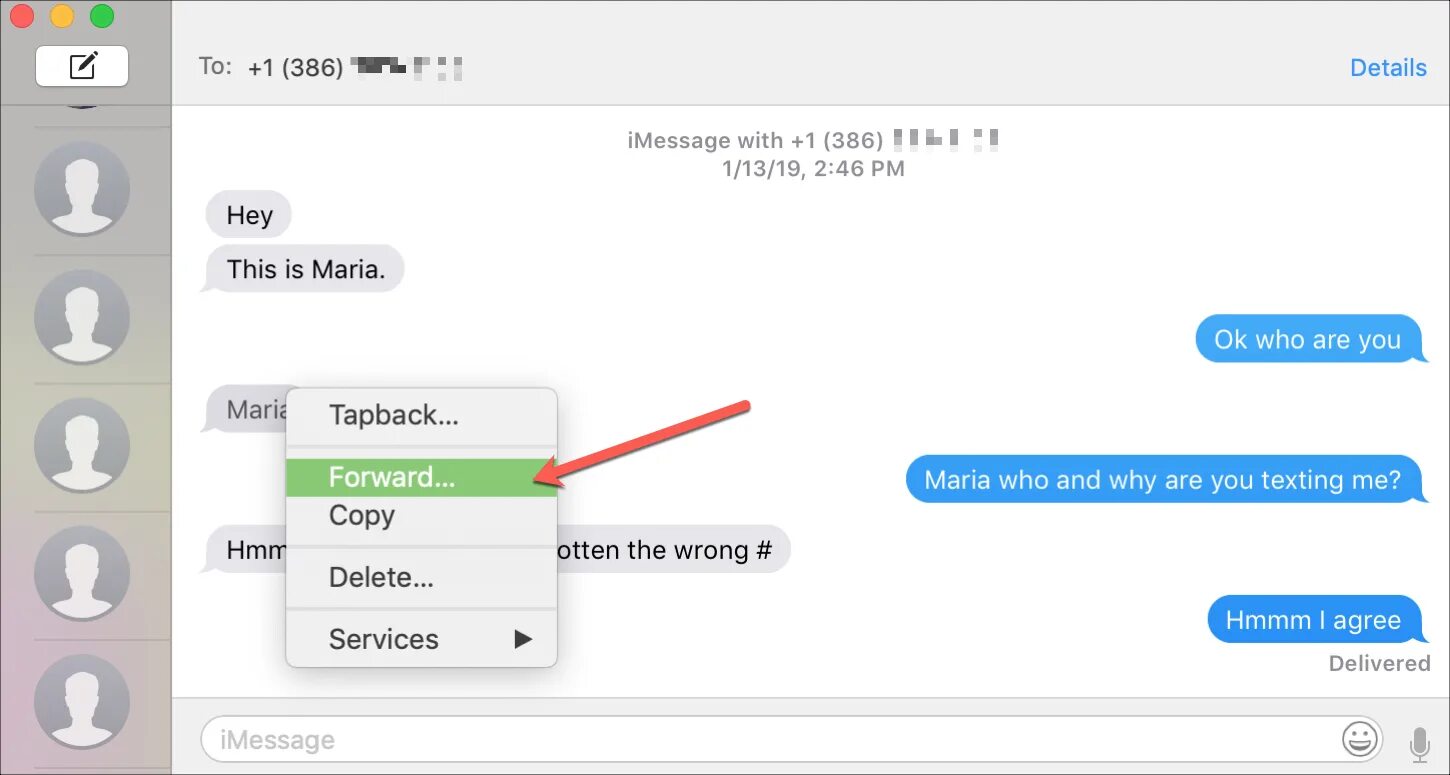Screen dimensions: 1450x775
Task: Click the yellow minimize window button
Action: coord(62,16)
